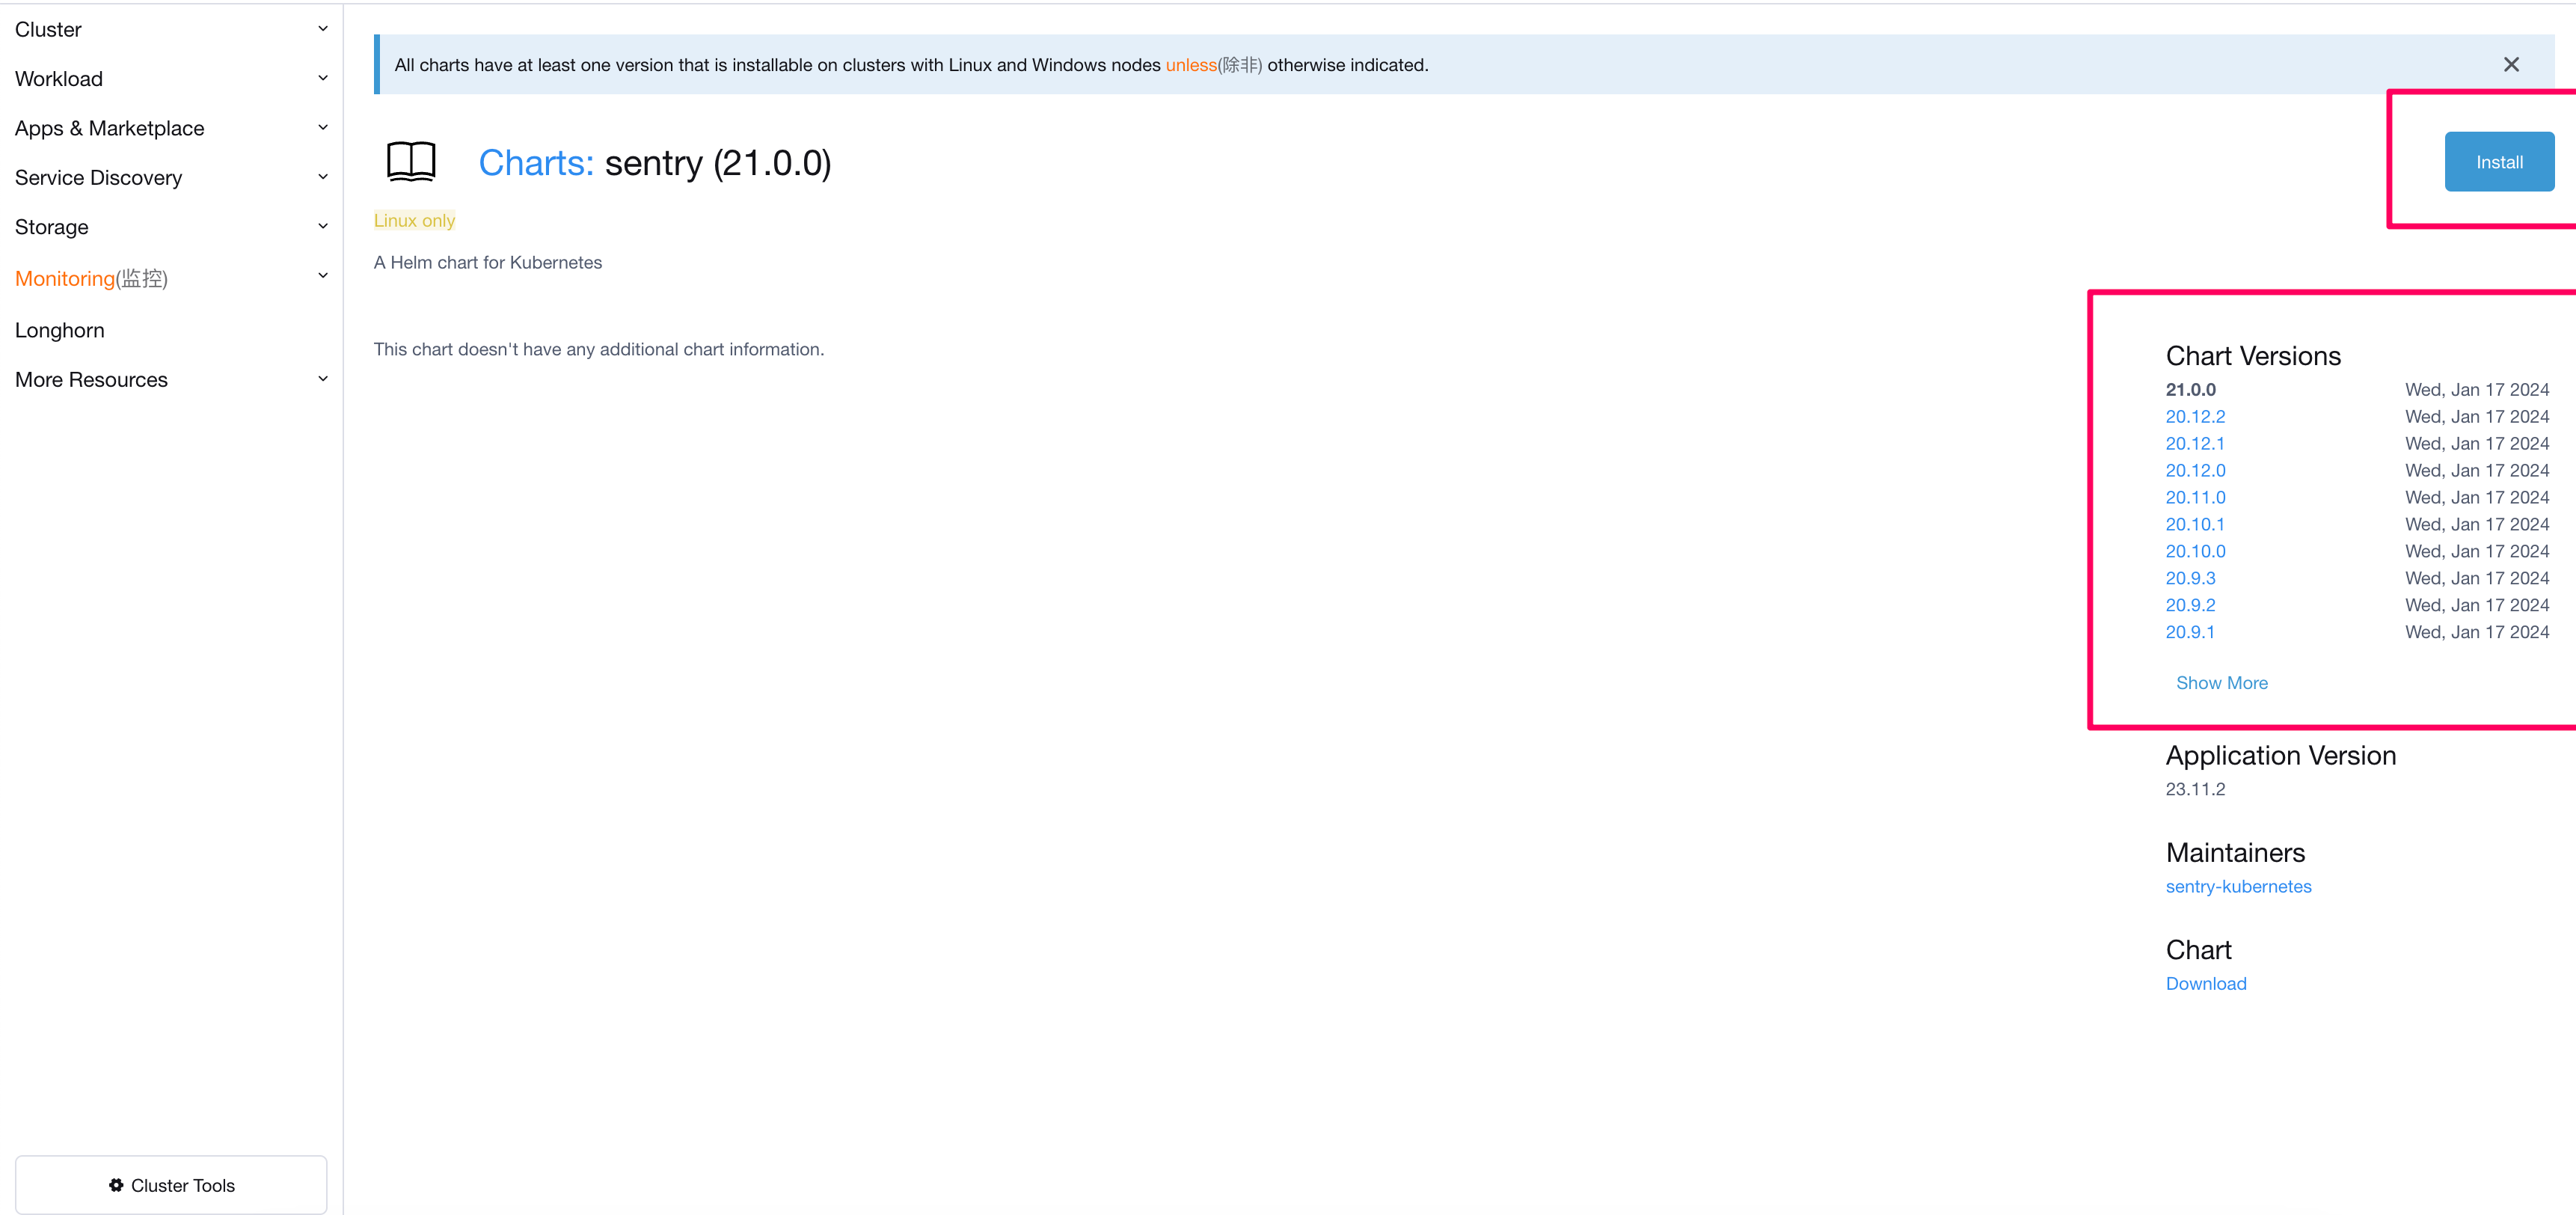The image size is (2576, 1215).
Task: Click the Maintainers heading
Action: click(2235, 853)
